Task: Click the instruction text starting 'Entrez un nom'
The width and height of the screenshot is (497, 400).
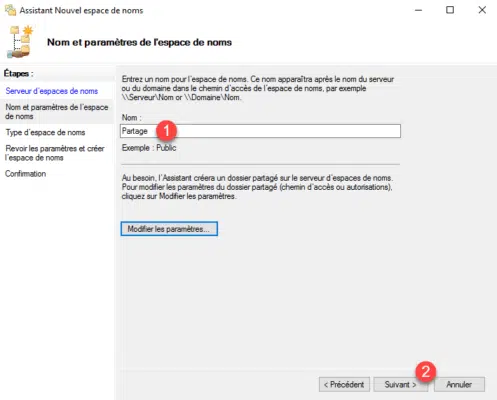Action: 258,88
